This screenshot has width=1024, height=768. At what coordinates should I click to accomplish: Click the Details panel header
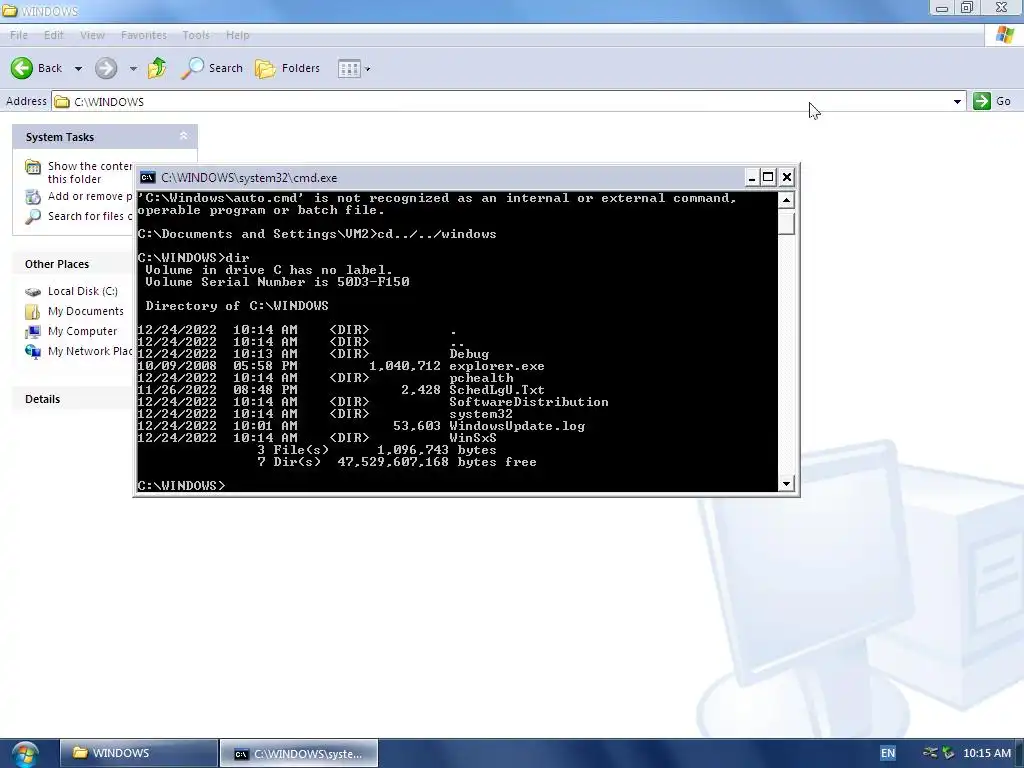coord(73,399)
